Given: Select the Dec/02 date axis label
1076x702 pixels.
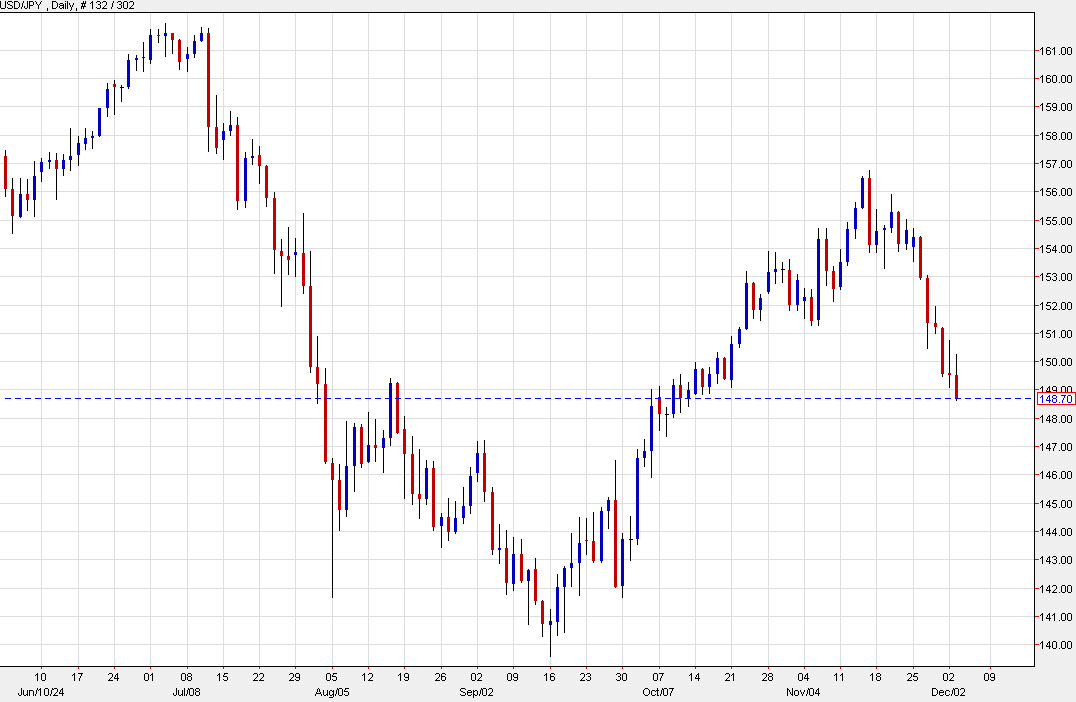Looking at the screenshot, I should 946,689.
